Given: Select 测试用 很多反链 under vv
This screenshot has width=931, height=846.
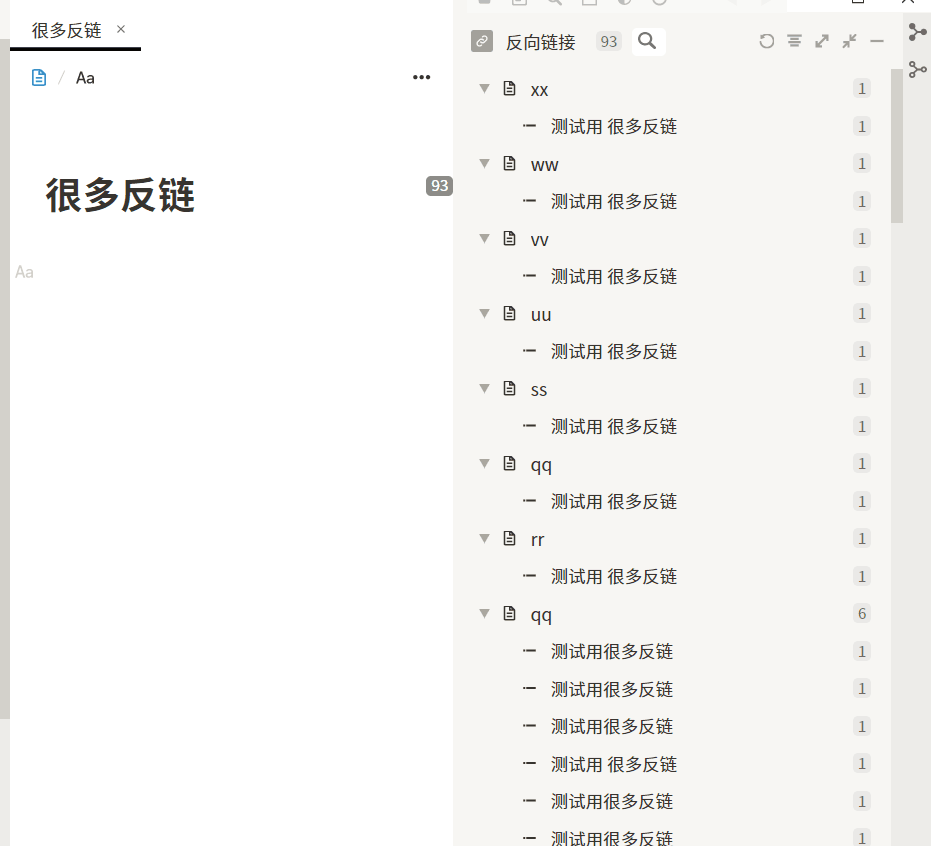Looking at the screenshot, I should [614, 276].
